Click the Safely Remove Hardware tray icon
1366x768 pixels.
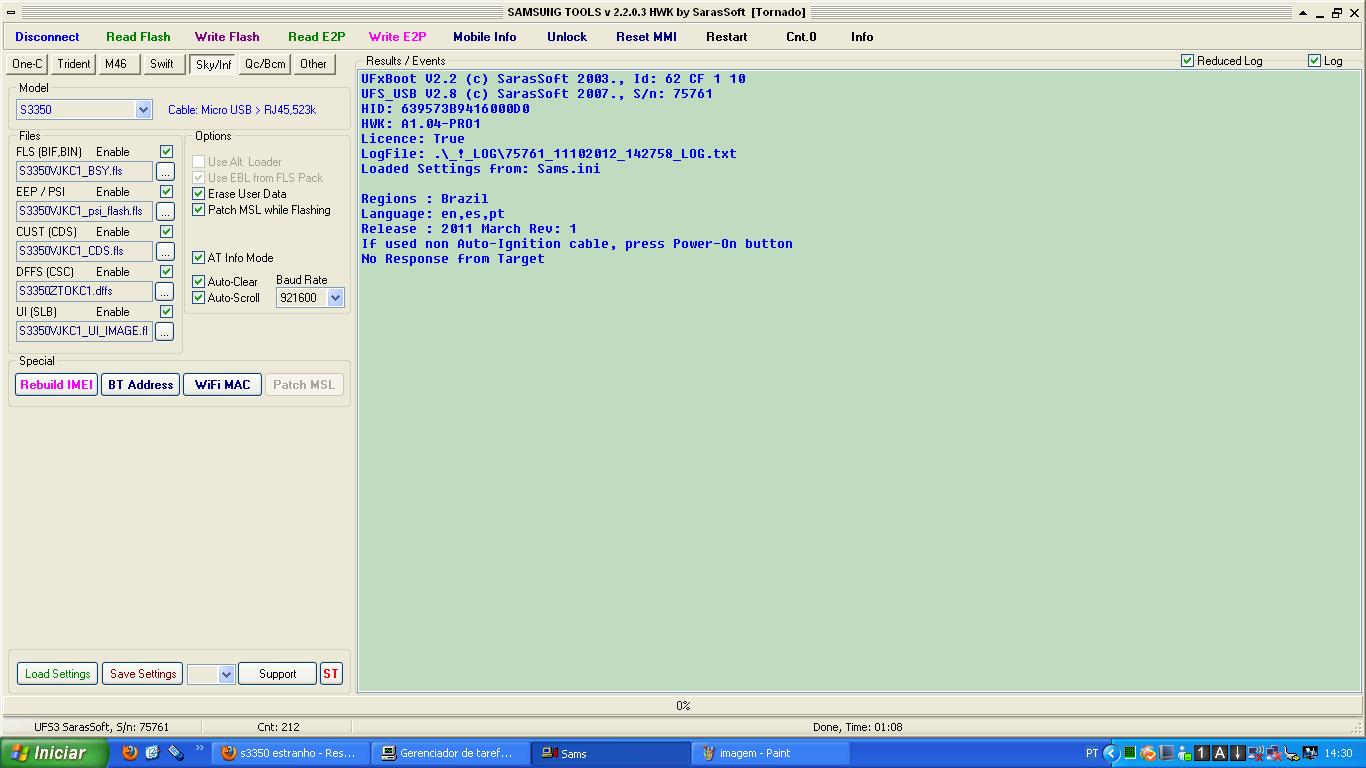tap(1292, 753)
